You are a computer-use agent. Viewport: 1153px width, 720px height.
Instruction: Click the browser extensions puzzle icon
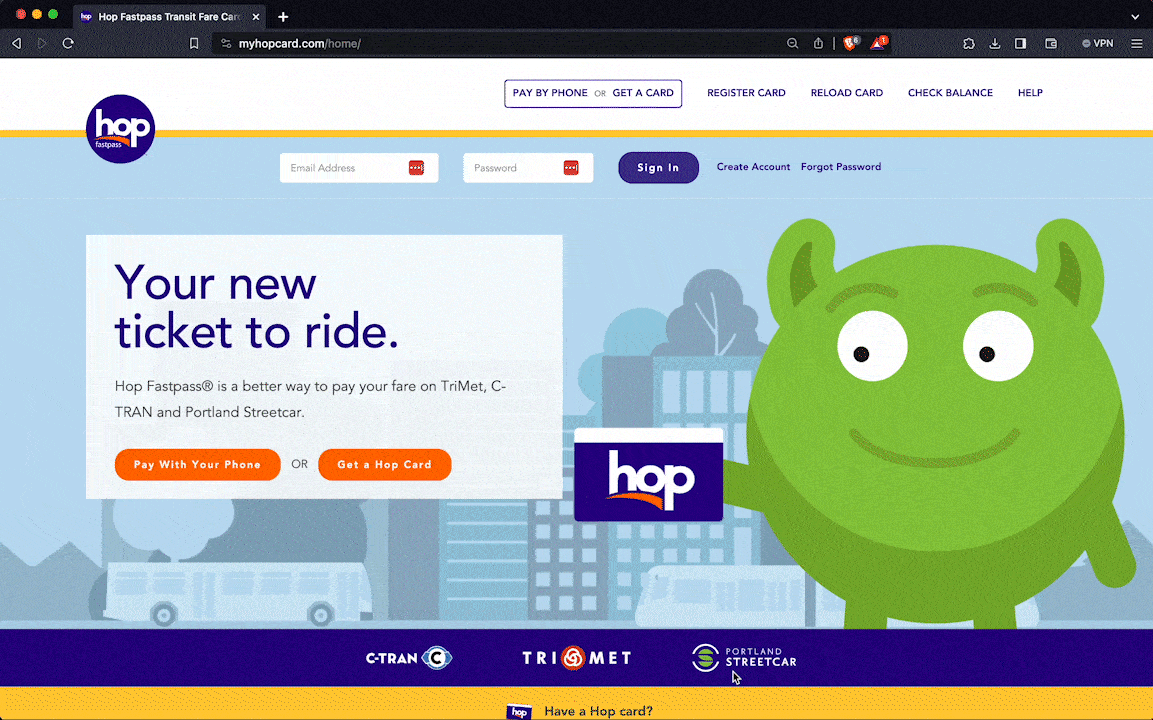[x=968, y=43]
